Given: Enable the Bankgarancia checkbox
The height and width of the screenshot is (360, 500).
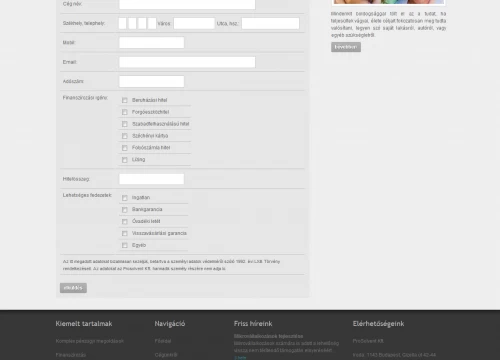Looking at the screenshot, I should coord(125,210).
